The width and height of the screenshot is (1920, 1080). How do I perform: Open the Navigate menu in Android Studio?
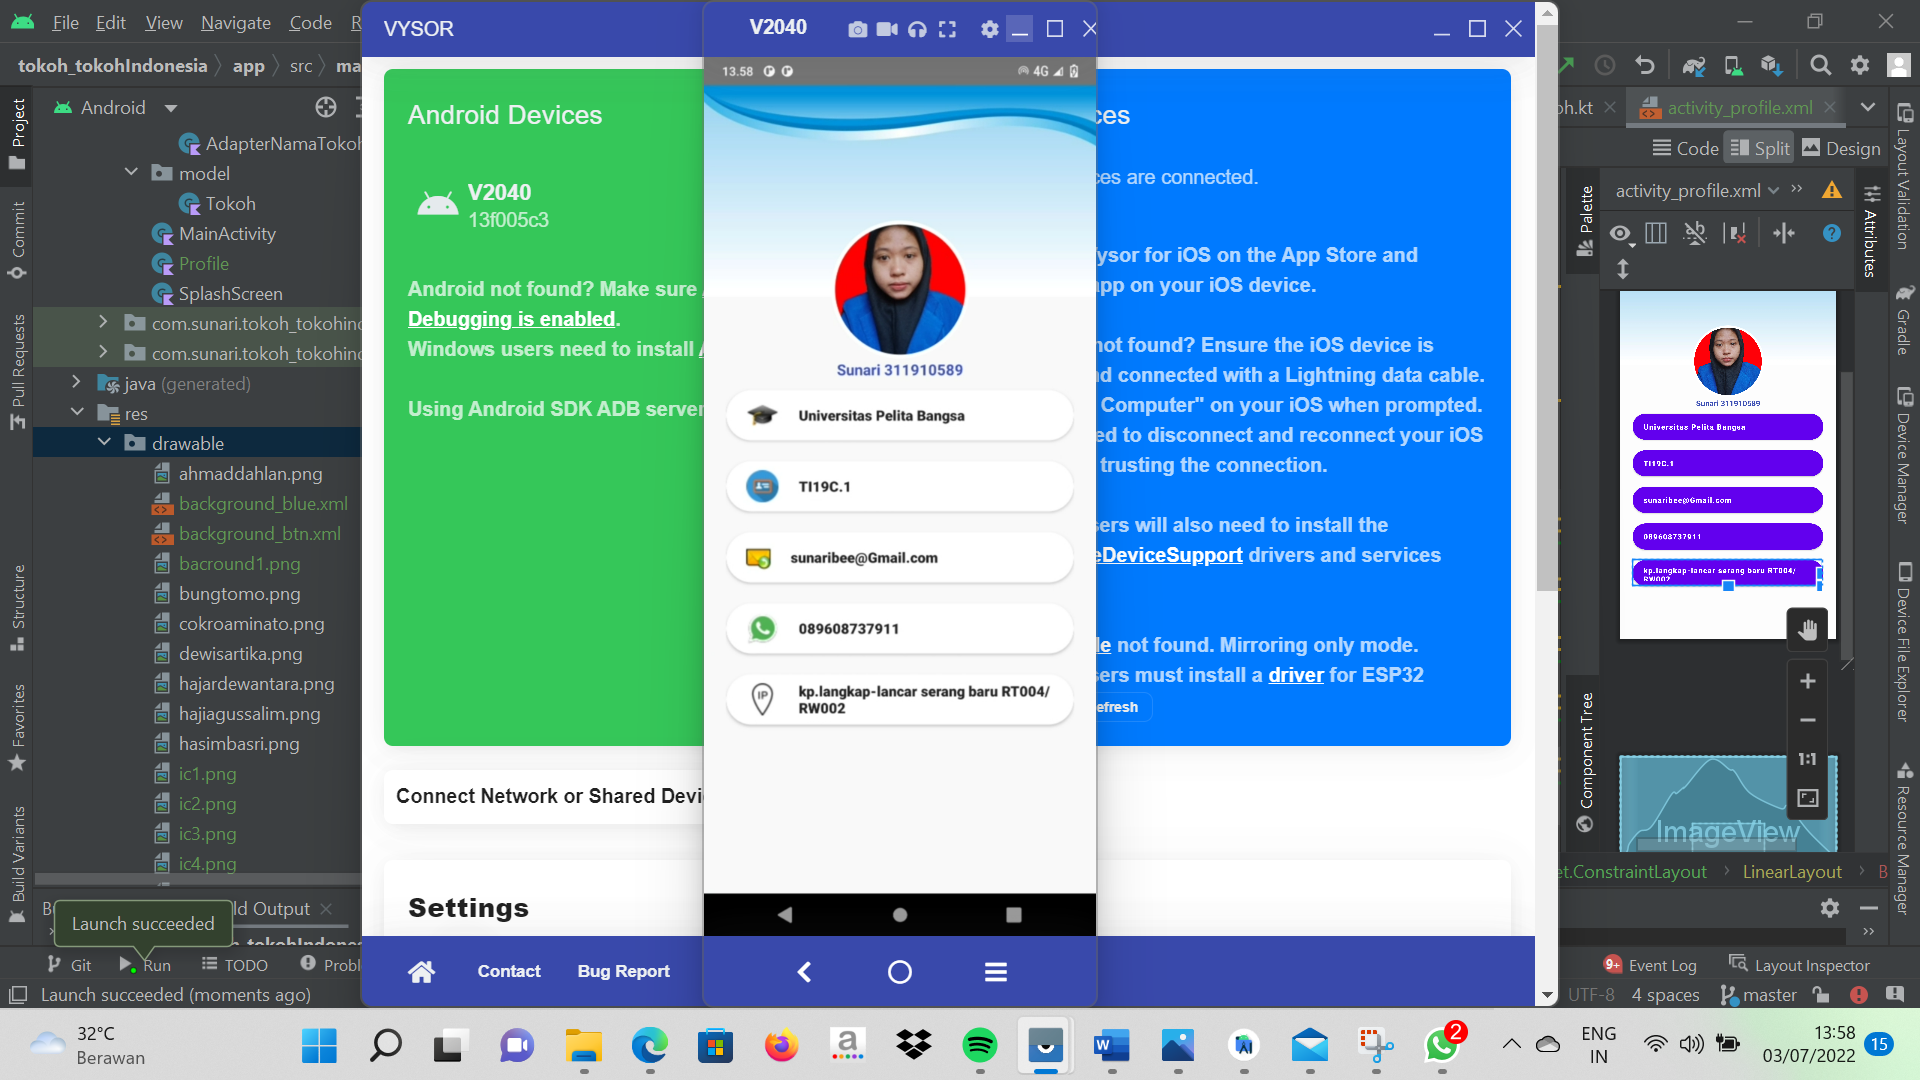click(236, 22)
